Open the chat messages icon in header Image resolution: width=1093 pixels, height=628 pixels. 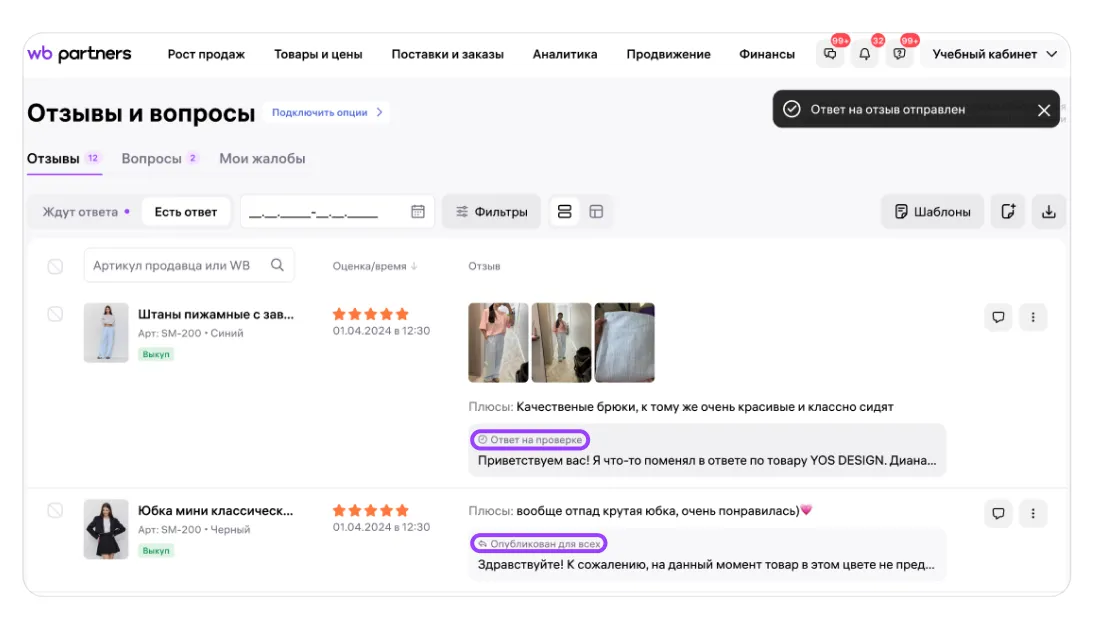coord(829,54)
